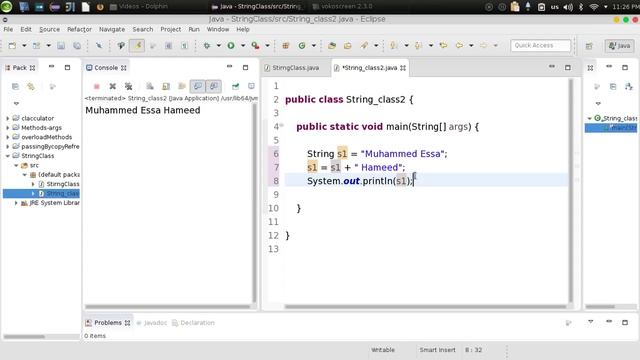Viewport: 640px width, 360px height.
Task: Remove all terminated launches in Console
Action: [129, 86]
